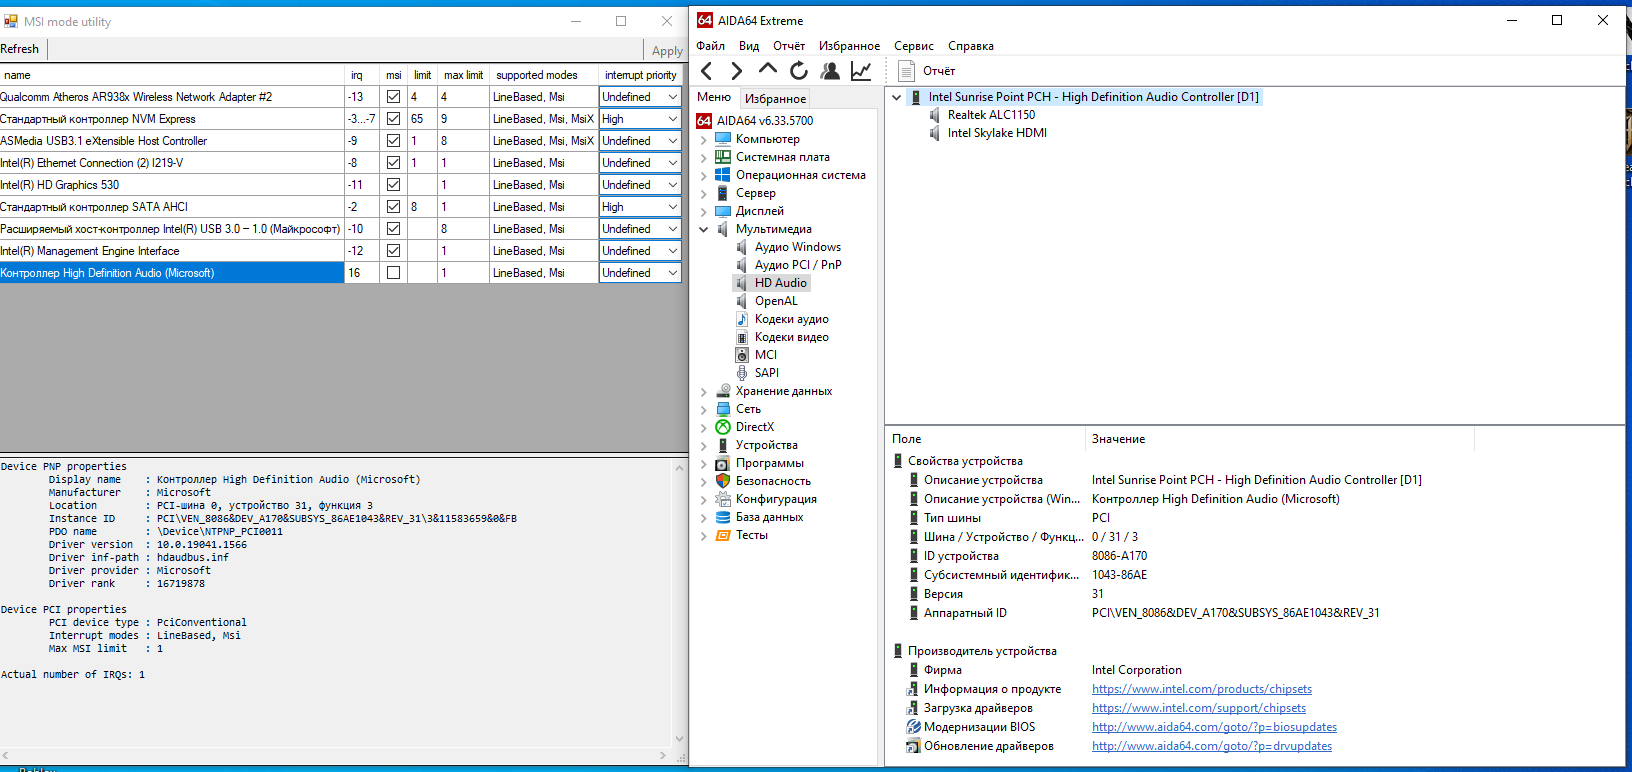This screenshot has height=772, width=1632.
Task: Open interrupt priority dropdown for High Definition Audio
Action: (x=640, y=273)
